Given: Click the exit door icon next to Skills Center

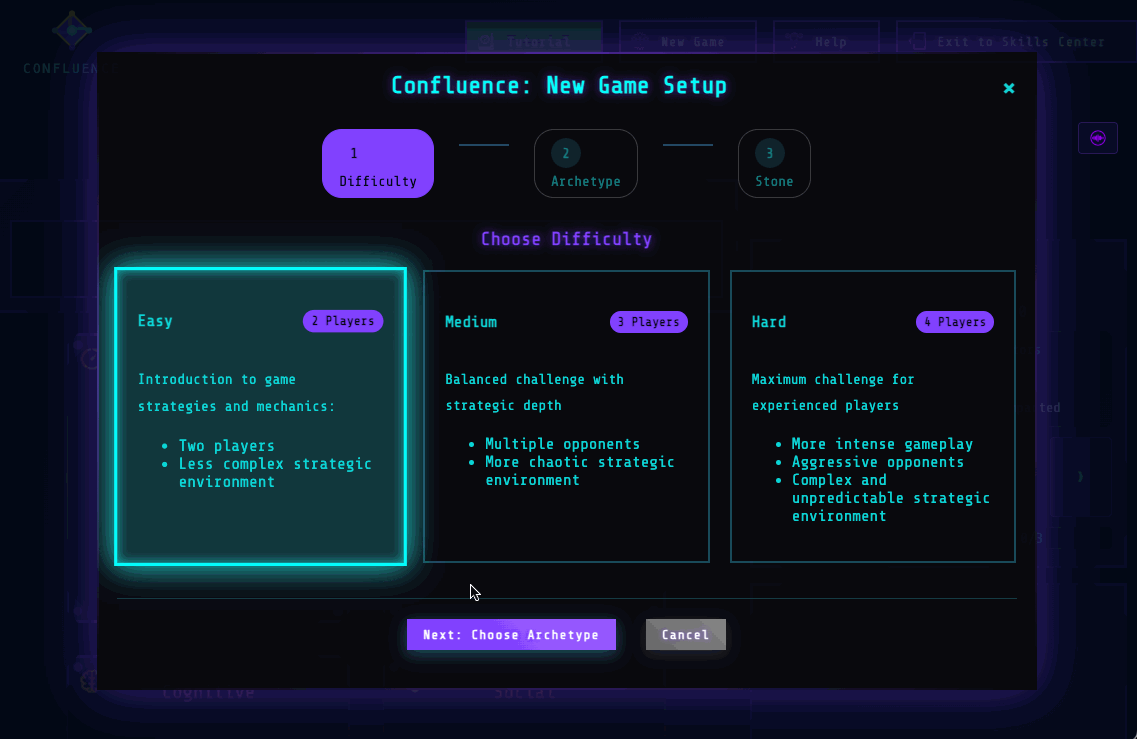Looking at the screenshot, I should pyautogui.click(x=917, y=41).
